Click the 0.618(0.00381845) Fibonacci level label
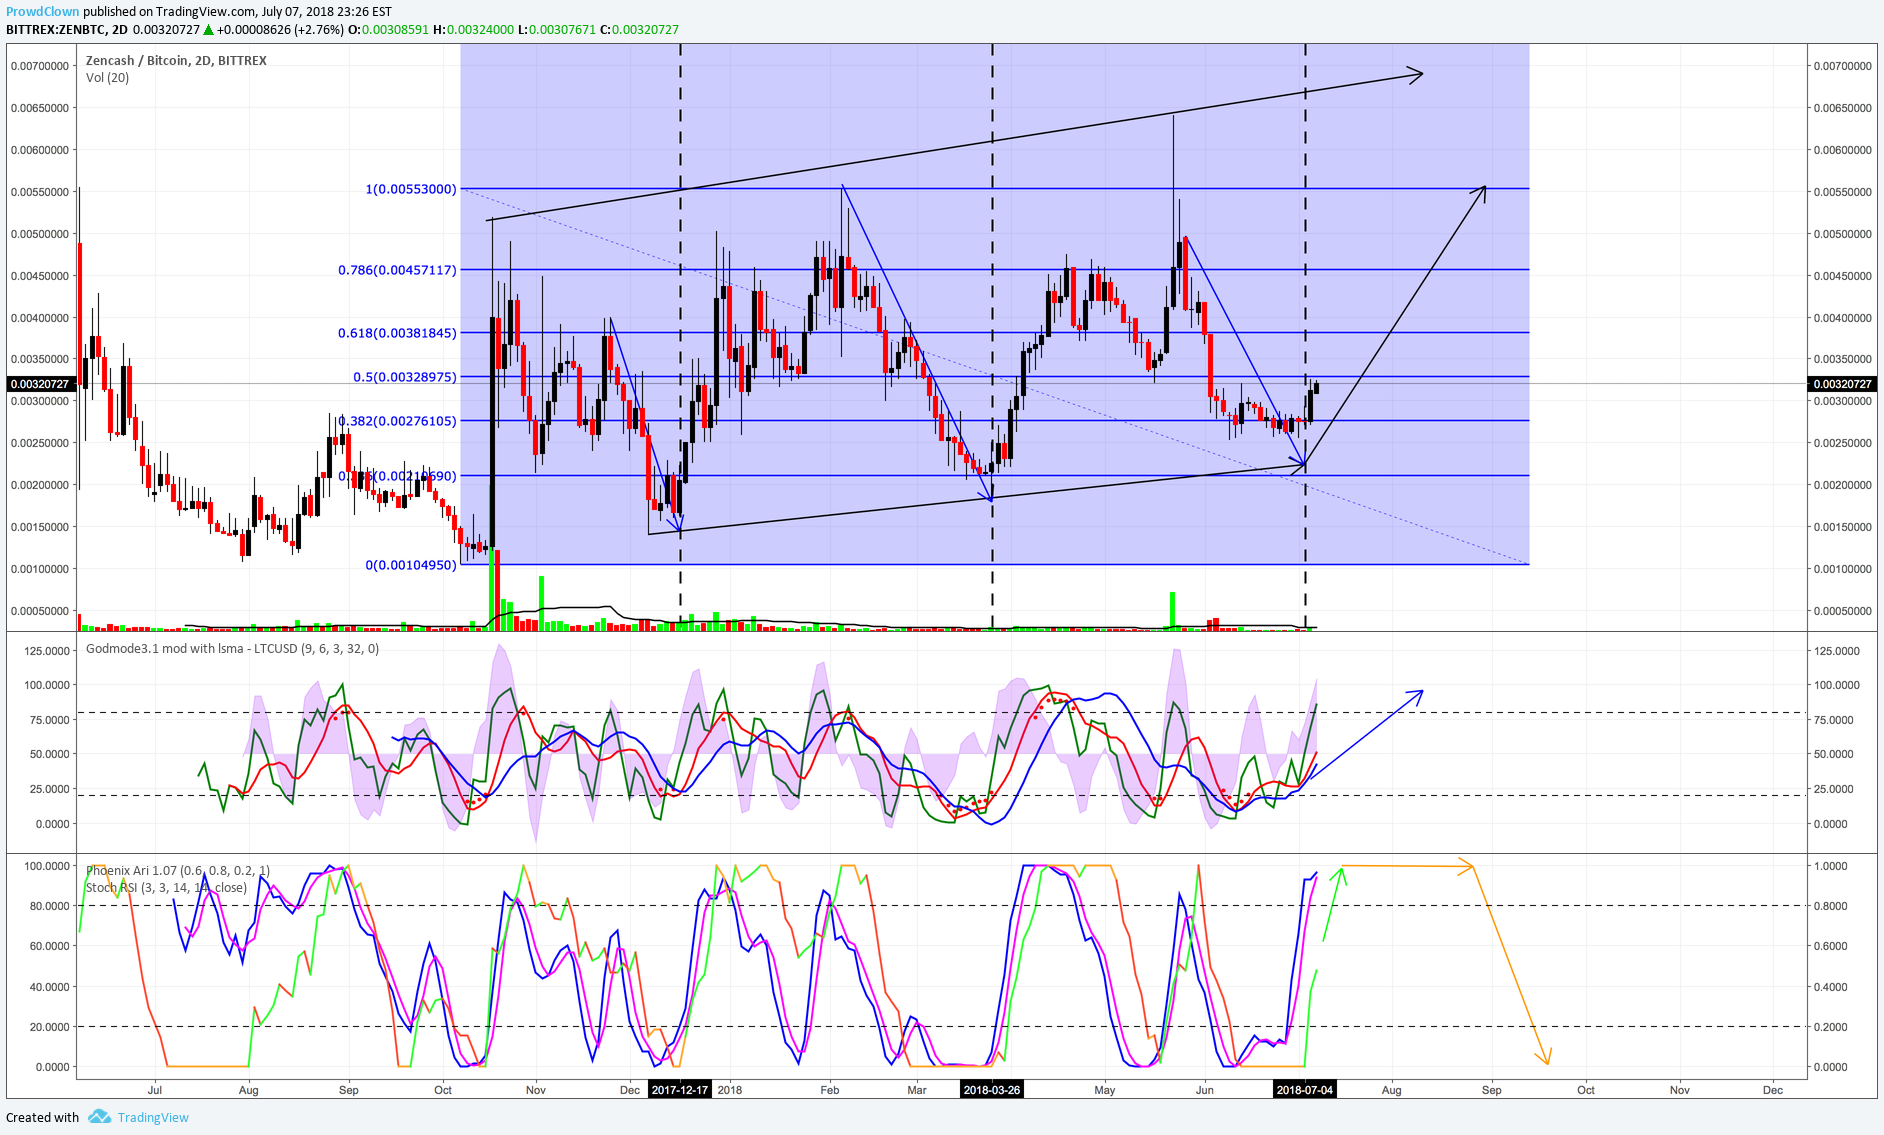 (397, 333)
